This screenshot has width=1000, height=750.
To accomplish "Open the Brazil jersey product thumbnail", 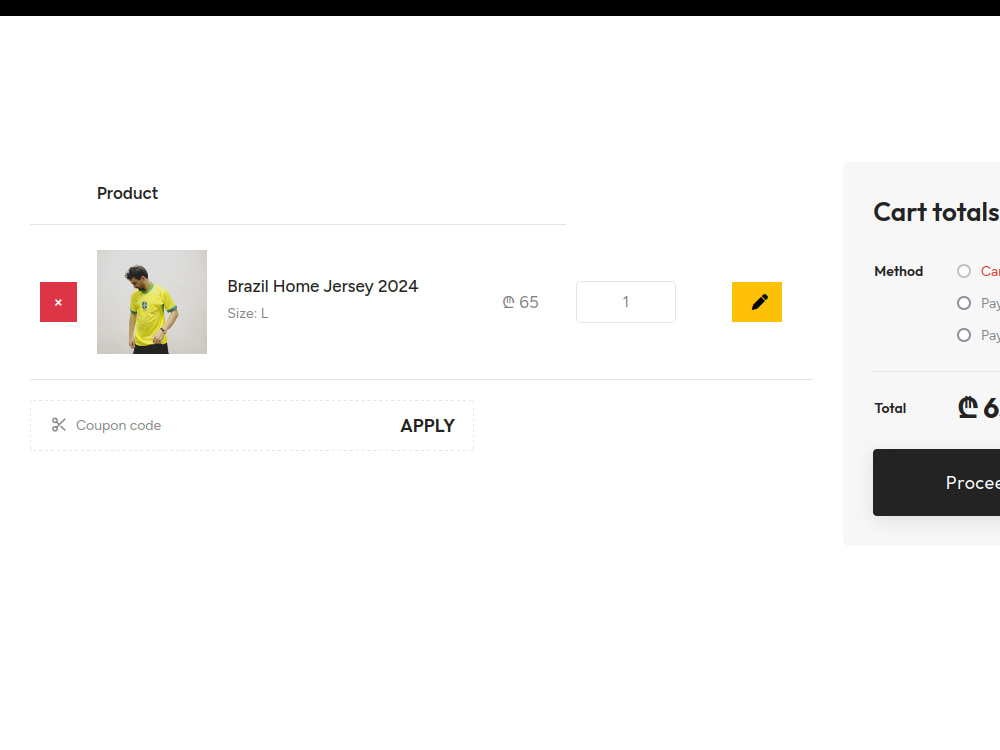I will pyautogui.click(x=152, y=302).
